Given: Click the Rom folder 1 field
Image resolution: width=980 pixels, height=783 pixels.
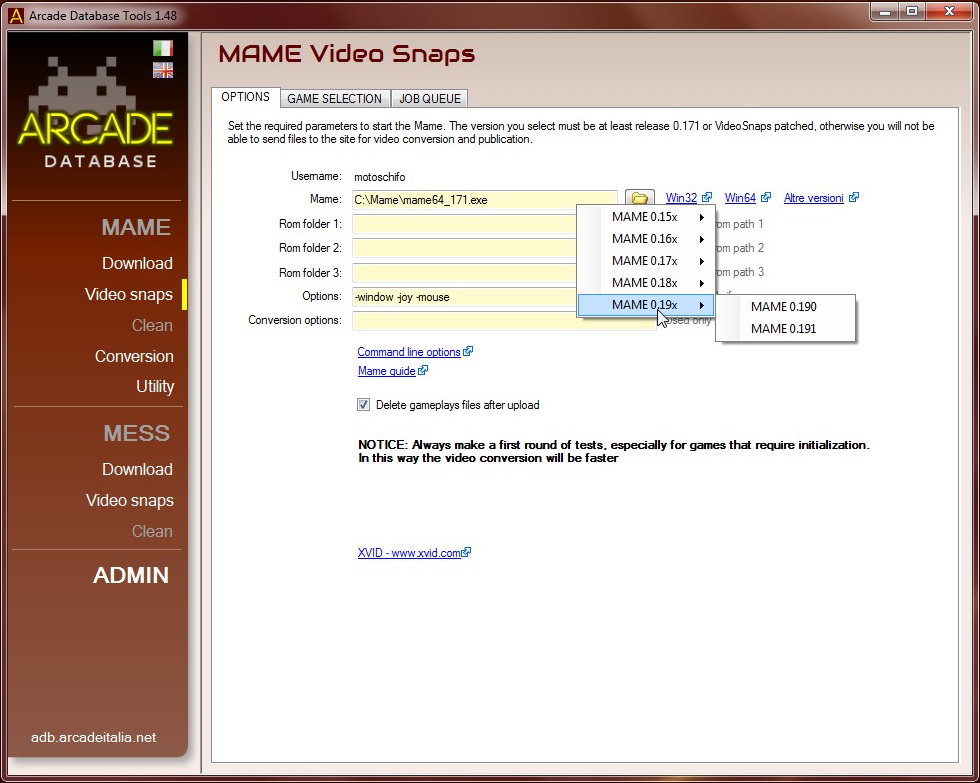Looking at the screenshot, I should (x=464, y=224).
